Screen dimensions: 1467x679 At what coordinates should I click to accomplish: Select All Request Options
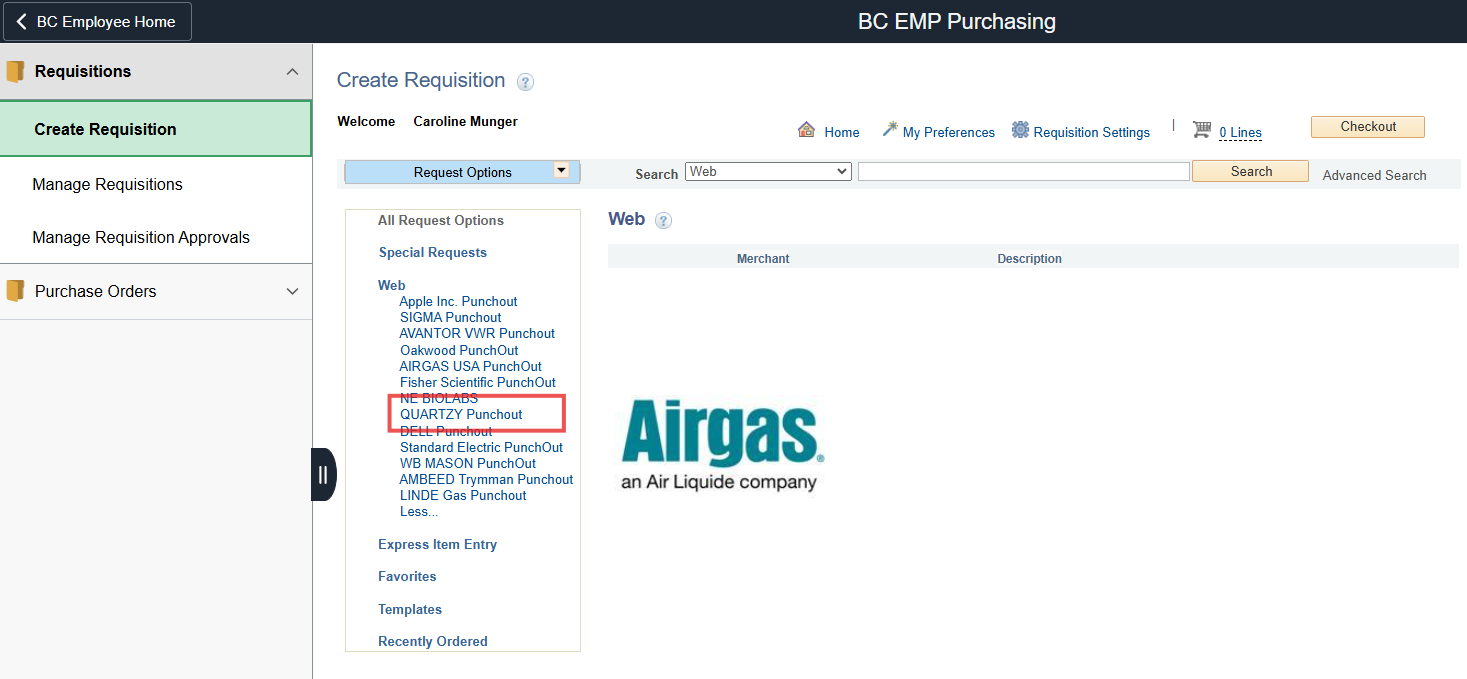440,220
